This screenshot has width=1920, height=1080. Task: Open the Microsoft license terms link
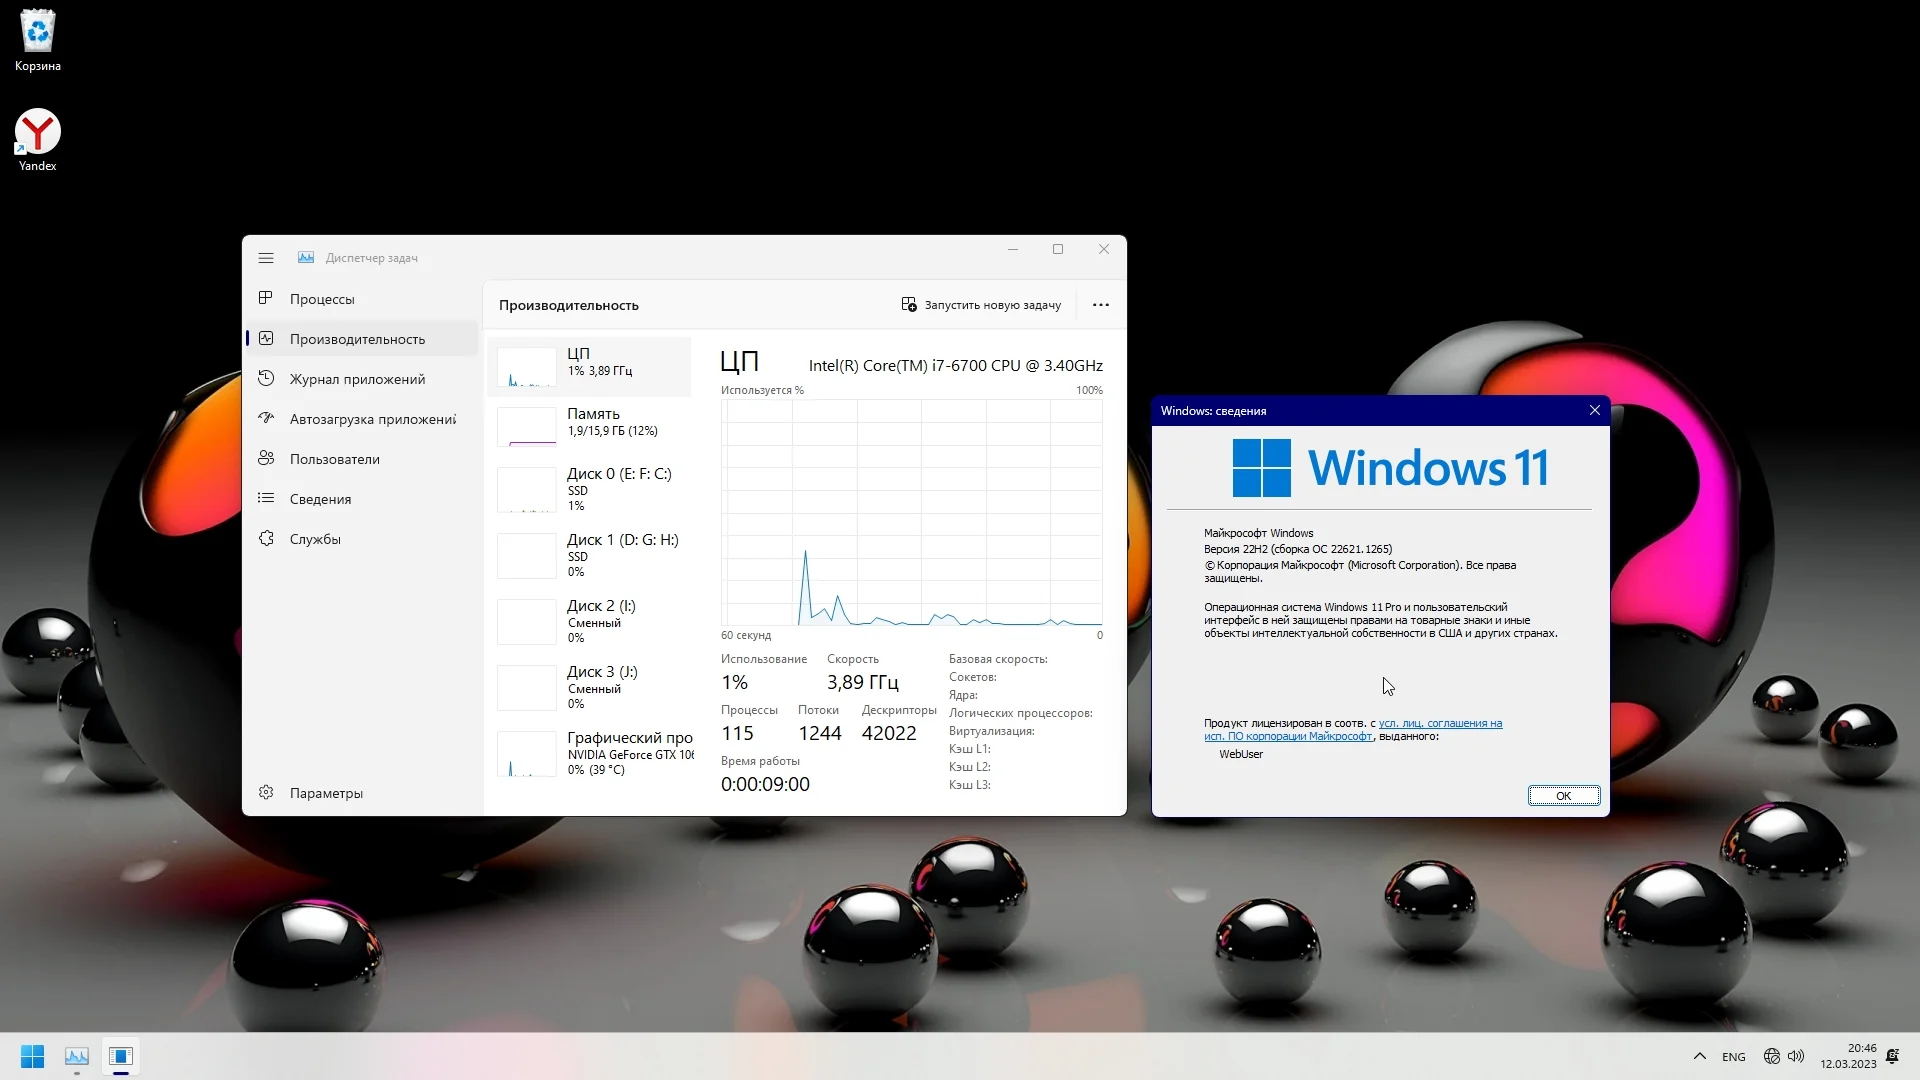[x=1439, y=723]
